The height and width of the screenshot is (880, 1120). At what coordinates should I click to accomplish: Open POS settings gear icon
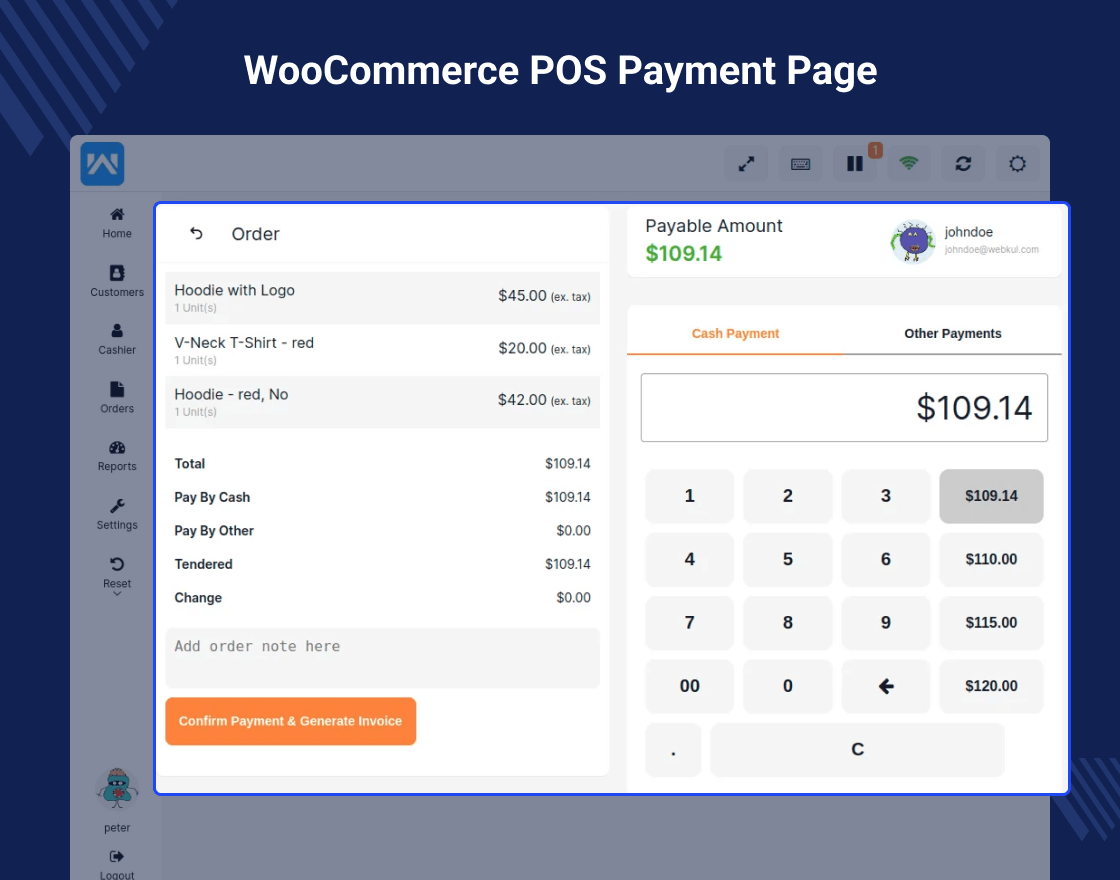1017,163
